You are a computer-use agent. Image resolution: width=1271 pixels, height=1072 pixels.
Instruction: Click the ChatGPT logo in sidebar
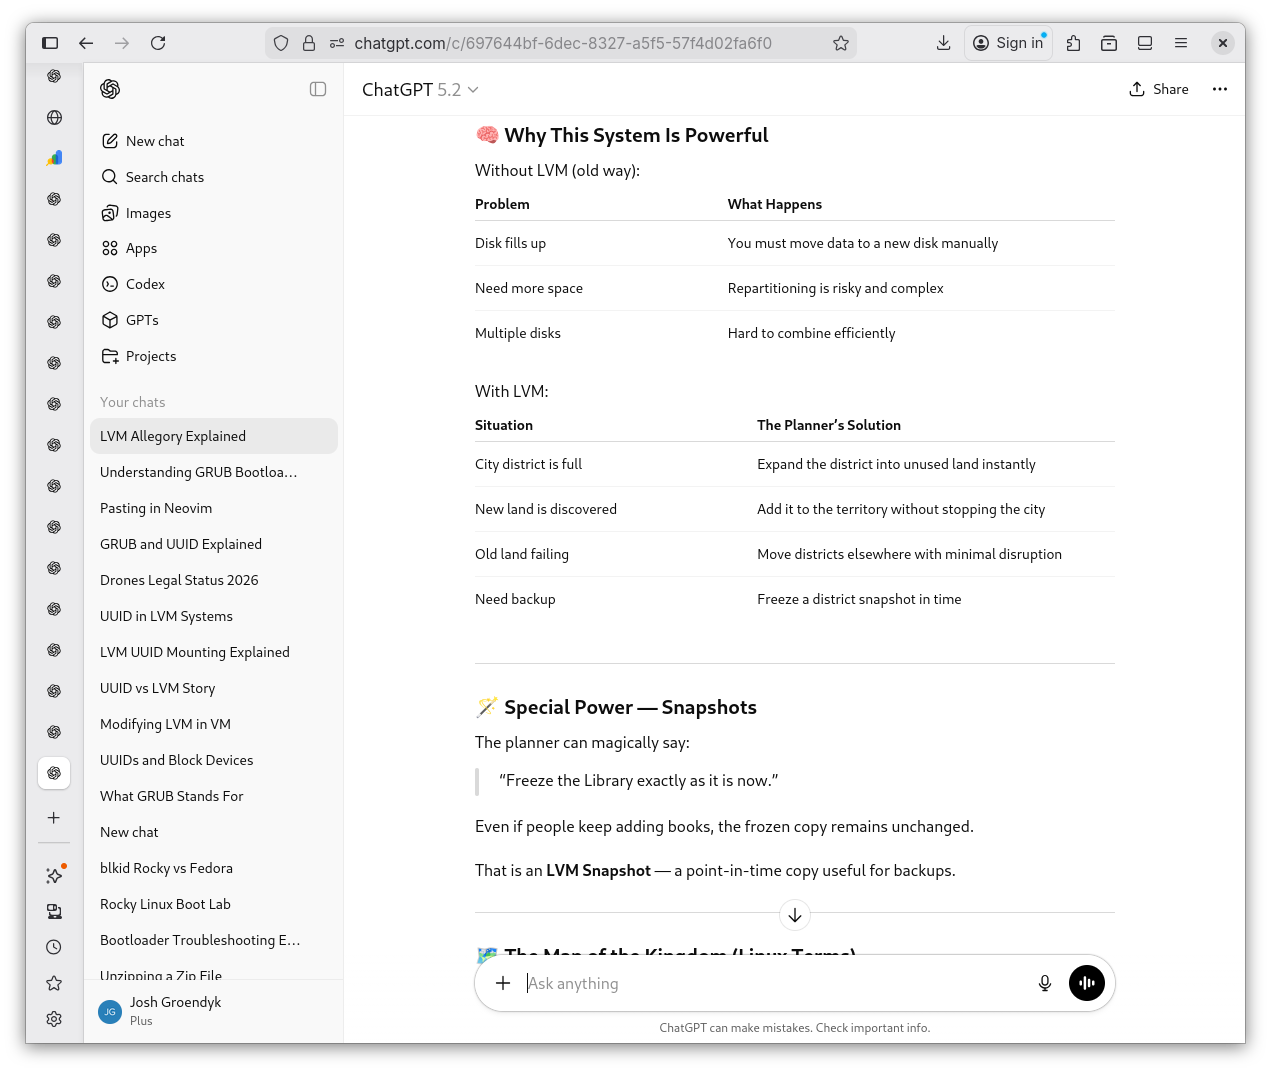(110, 89)
